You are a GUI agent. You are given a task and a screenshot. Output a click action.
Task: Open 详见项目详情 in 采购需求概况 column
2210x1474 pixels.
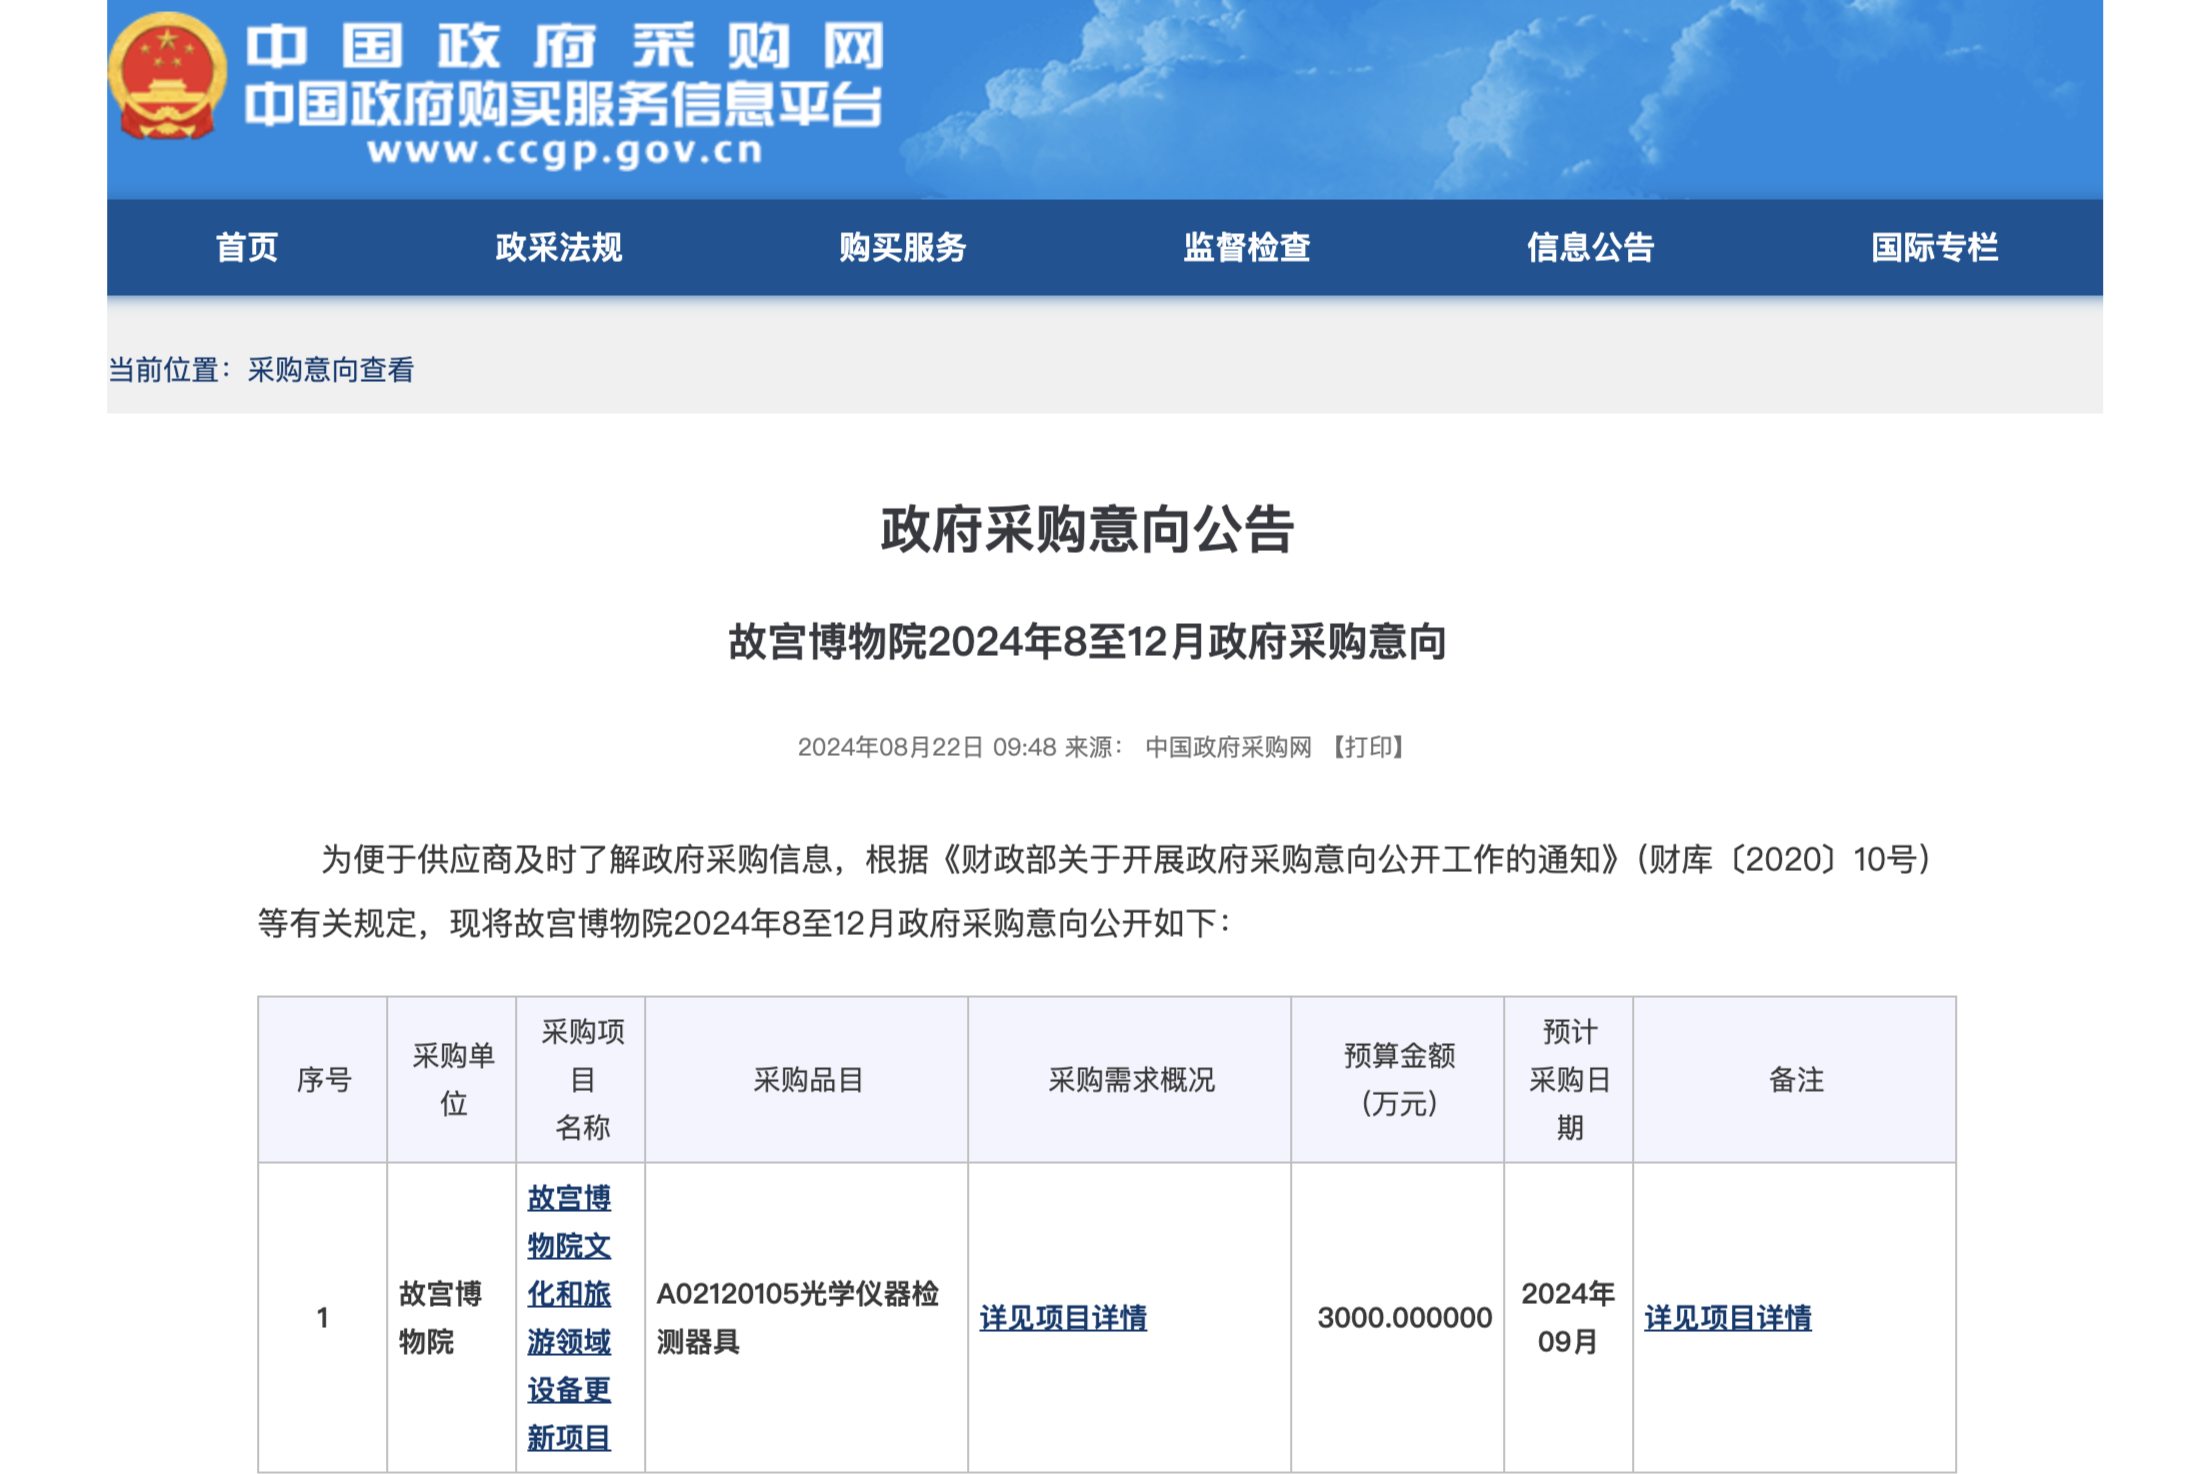tap(1063, 1318)
